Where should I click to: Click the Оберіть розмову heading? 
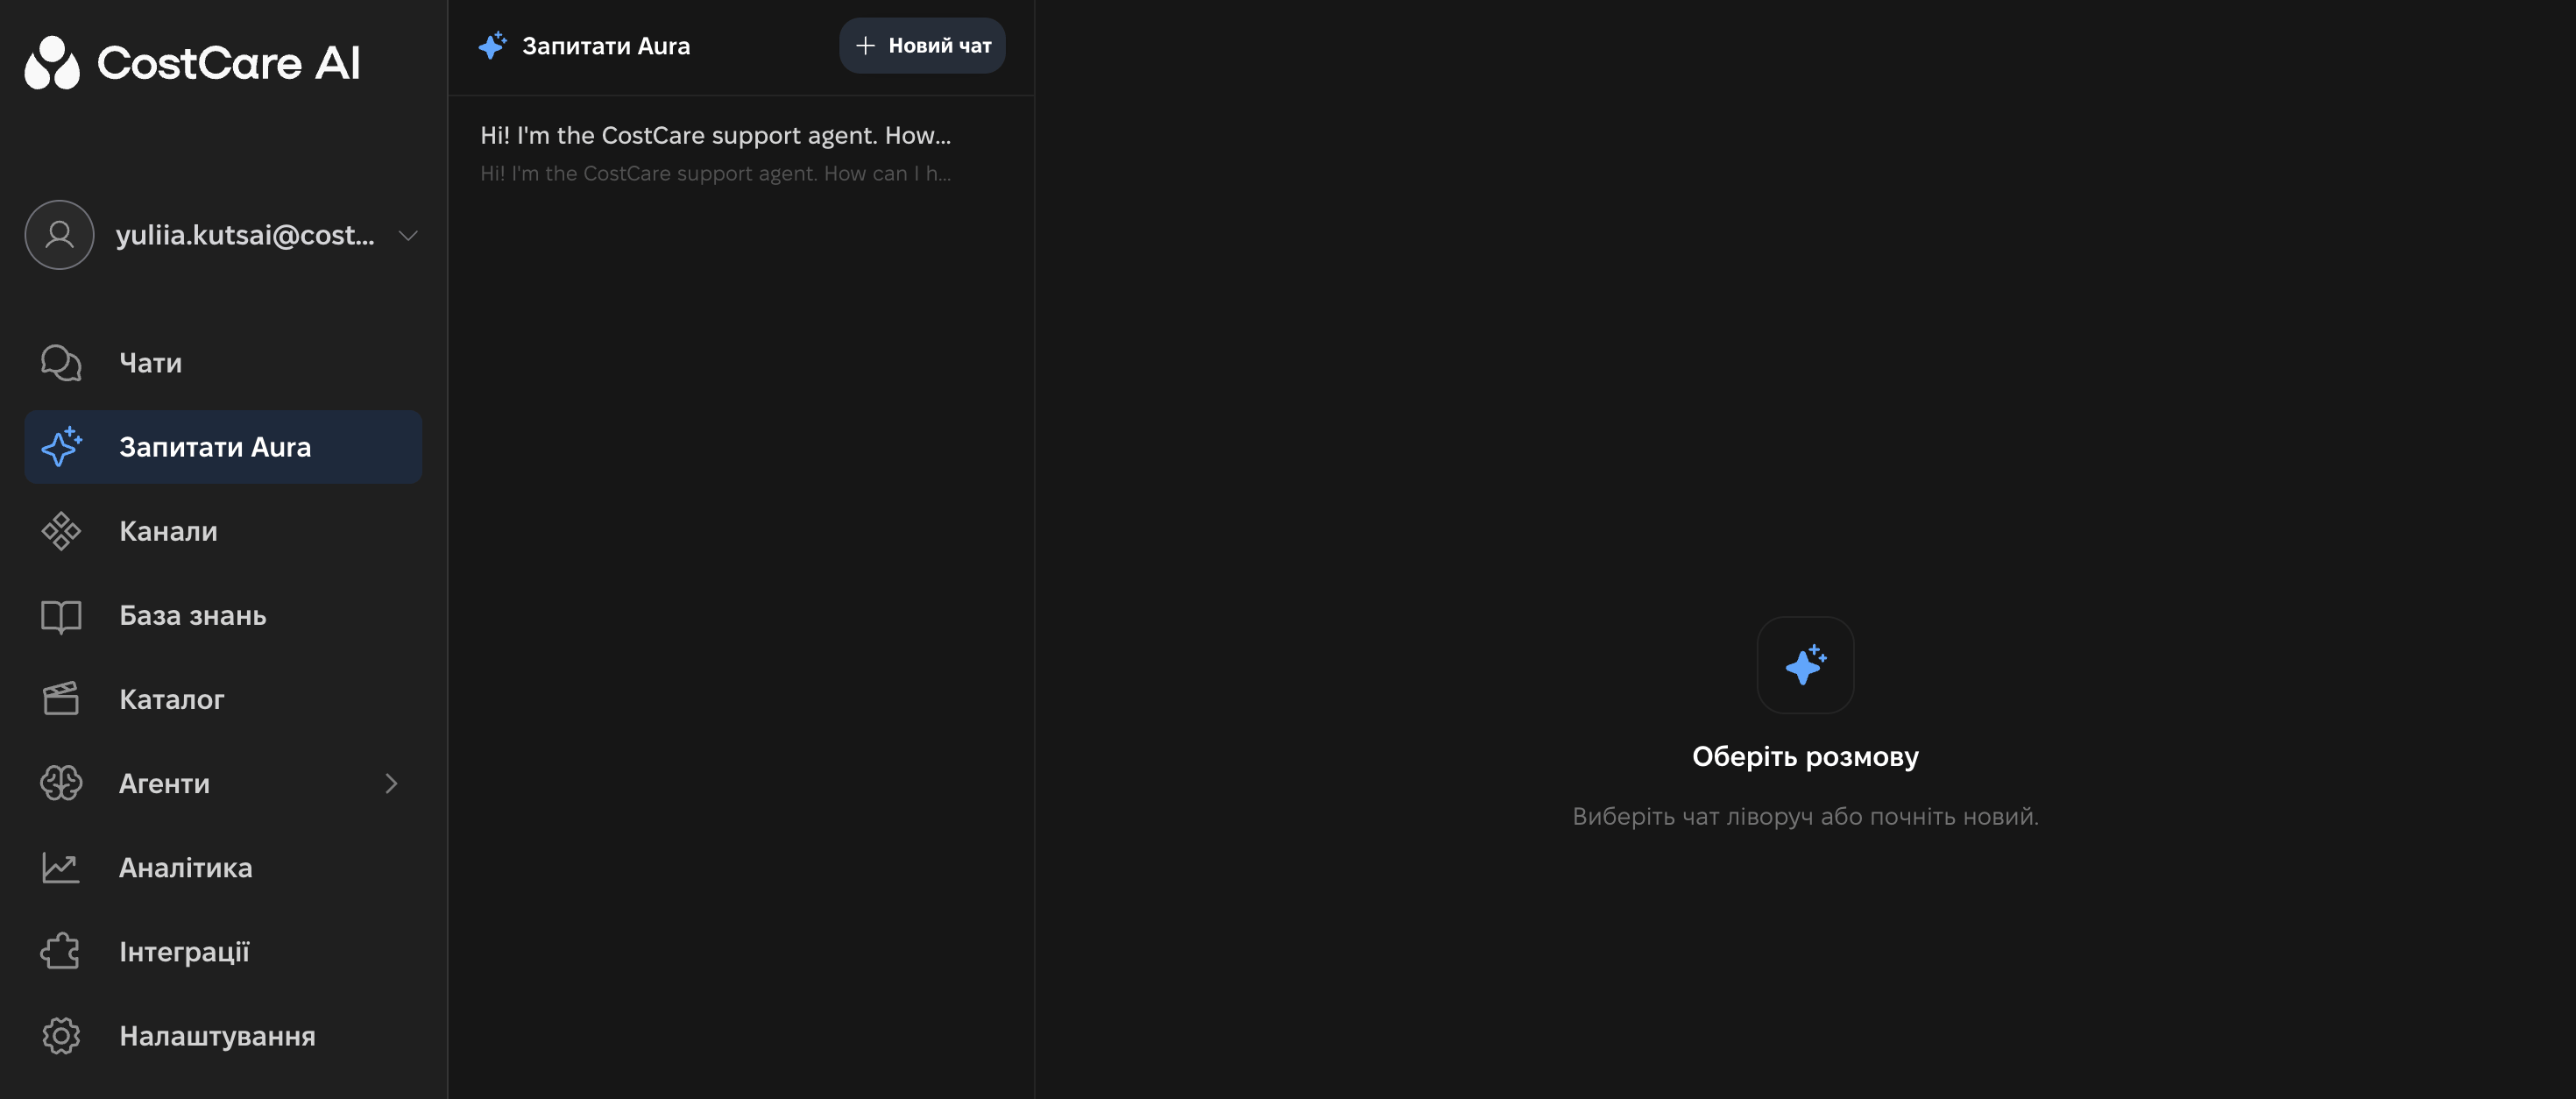tap(1805, 757)
